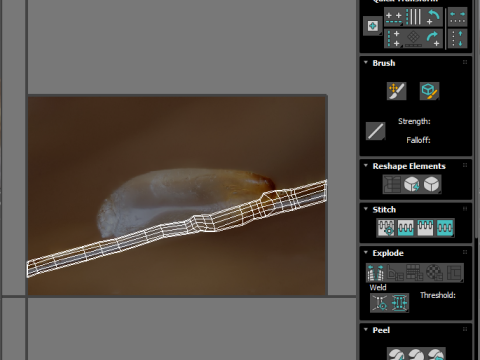This screenshot has width=480, height=360.
Task: Click Align Horizontally to Pivot icon
Action: (394, 18)
